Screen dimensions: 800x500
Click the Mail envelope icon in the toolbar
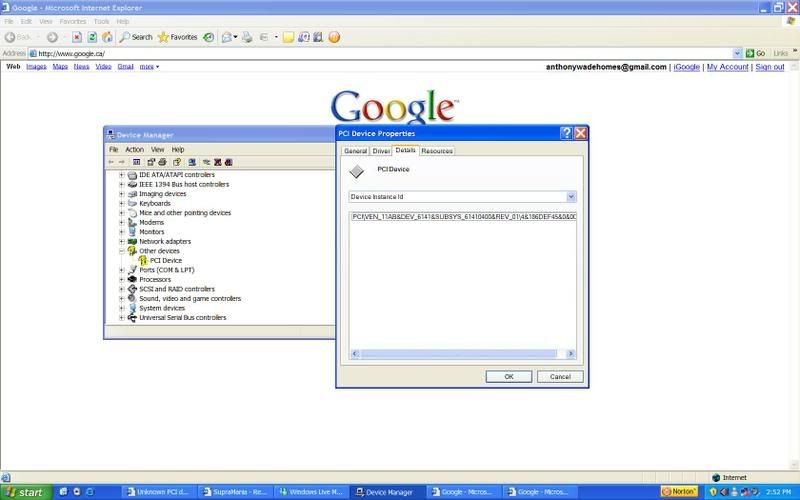(227, 37)
